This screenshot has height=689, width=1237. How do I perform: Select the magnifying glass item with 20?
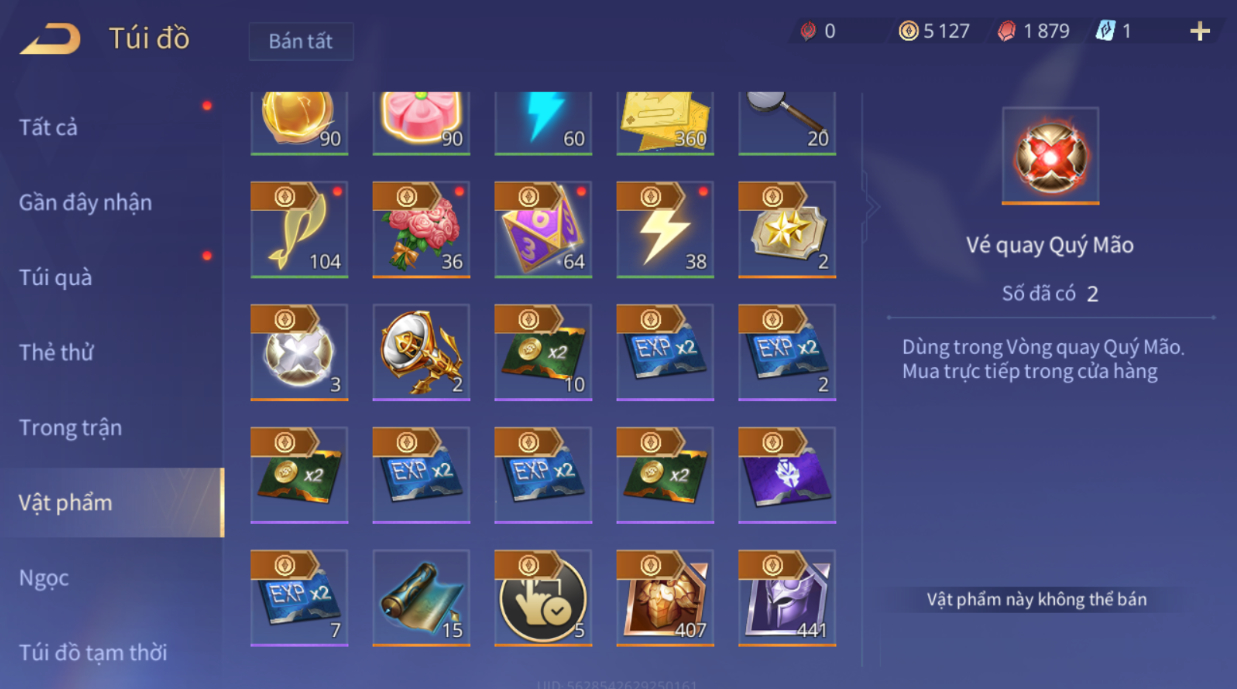pyautogui.click(x=787, y=123)
